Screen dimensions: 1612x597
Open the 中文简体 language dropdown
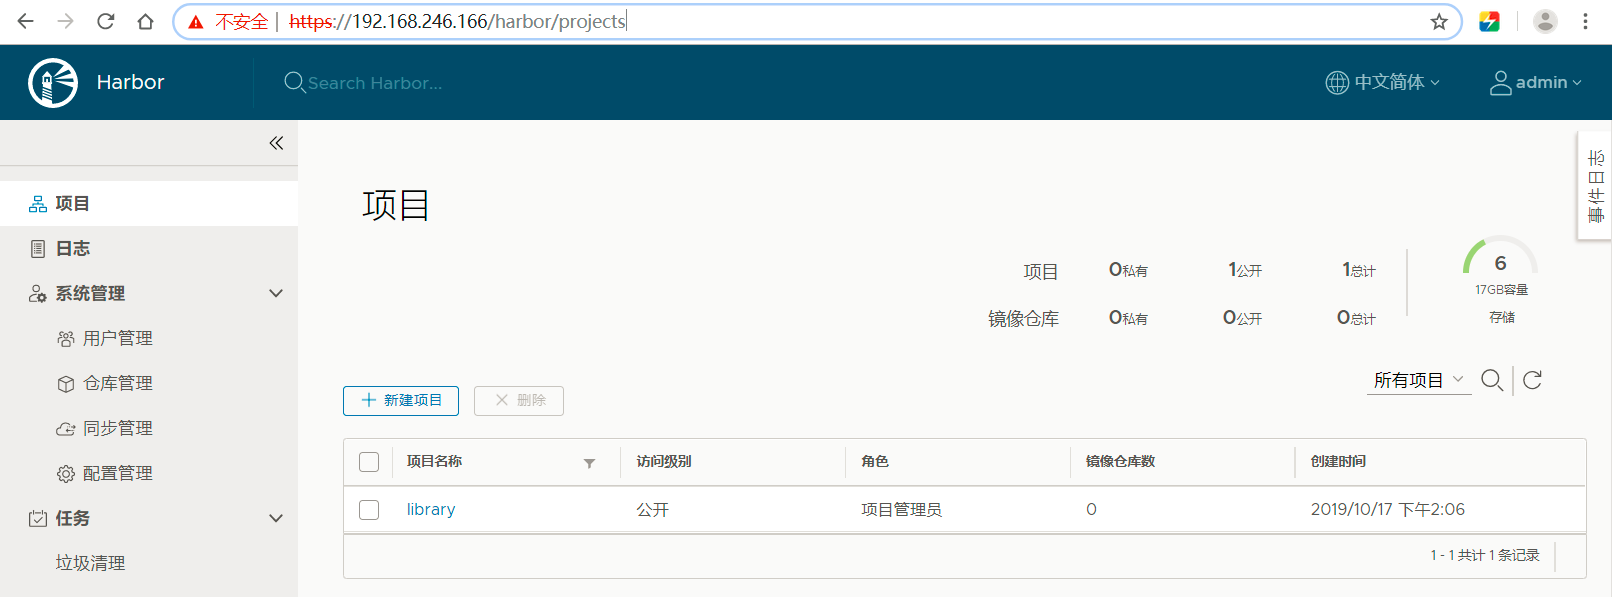tap(1383, 82)
